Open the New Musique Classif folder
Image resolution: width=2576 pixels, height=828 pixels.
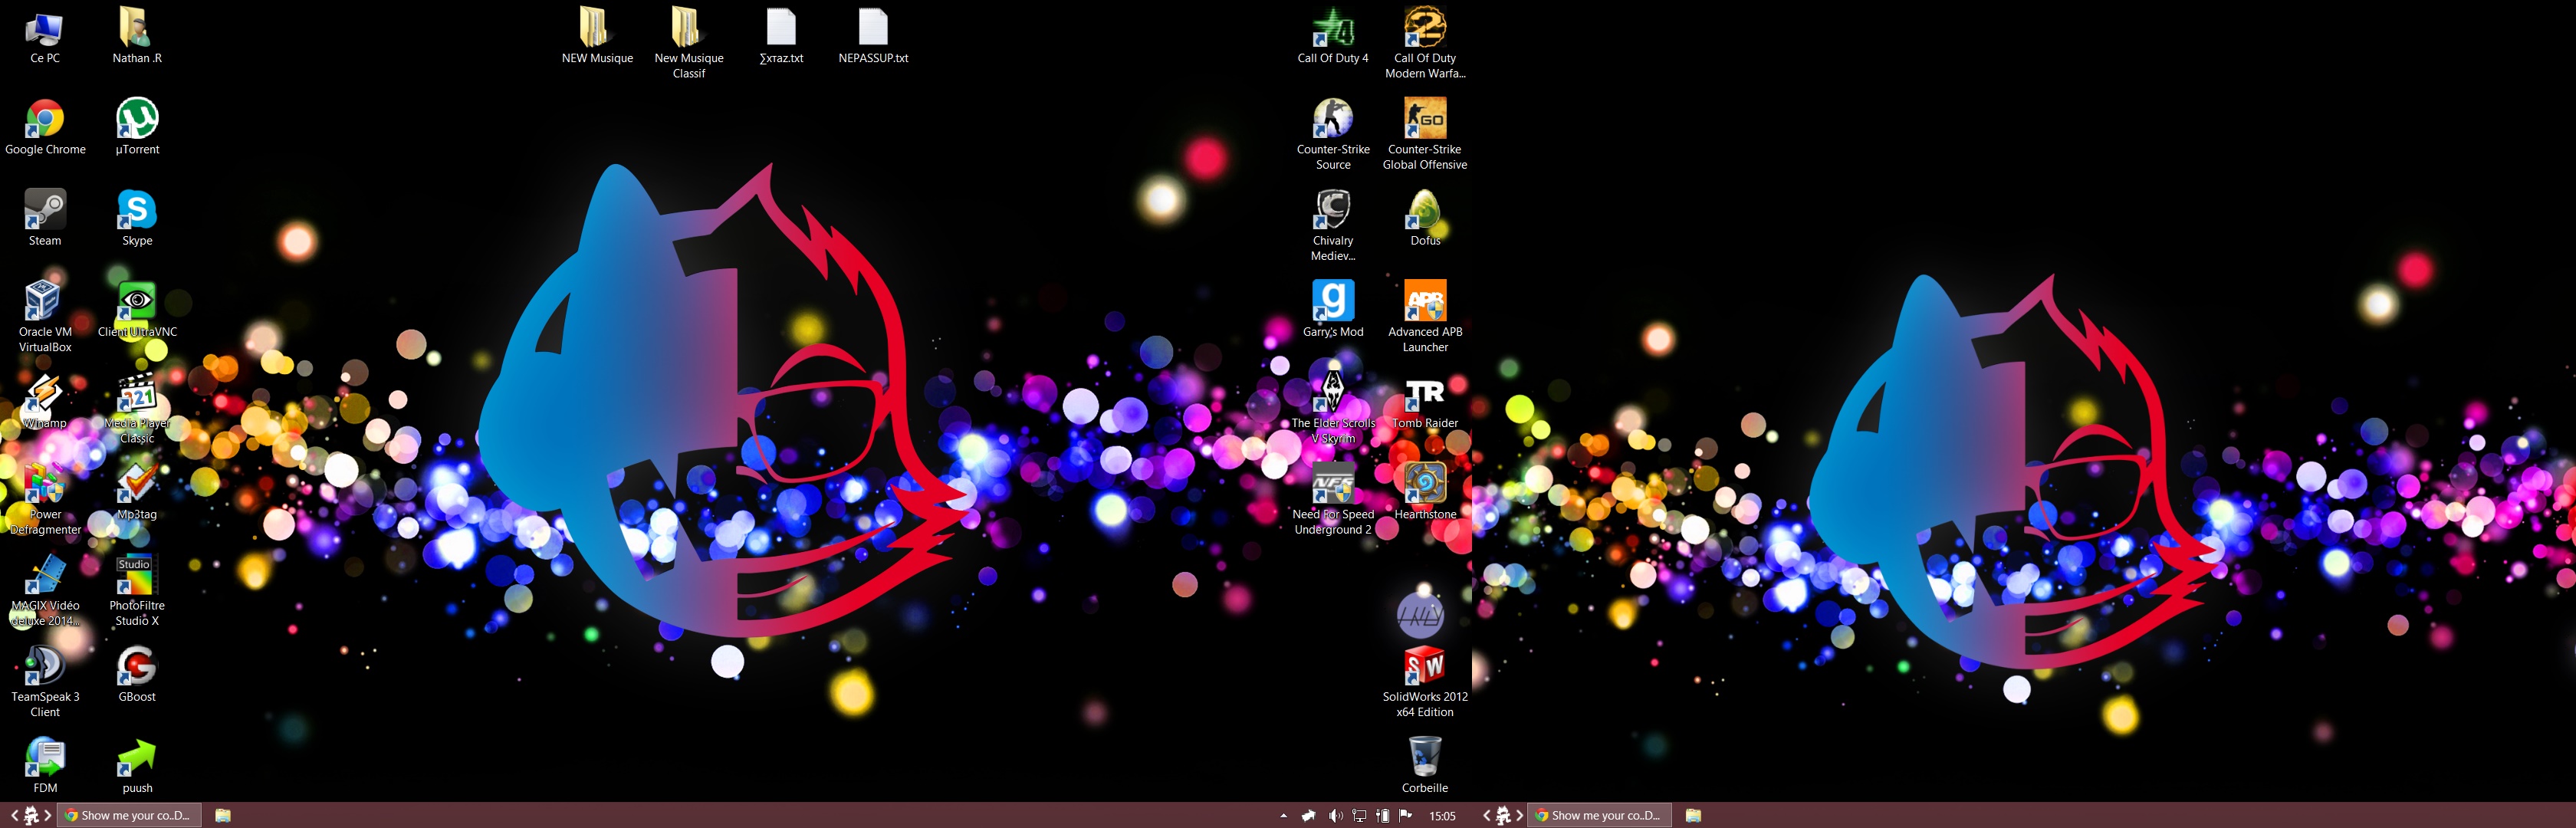(689, 43)
